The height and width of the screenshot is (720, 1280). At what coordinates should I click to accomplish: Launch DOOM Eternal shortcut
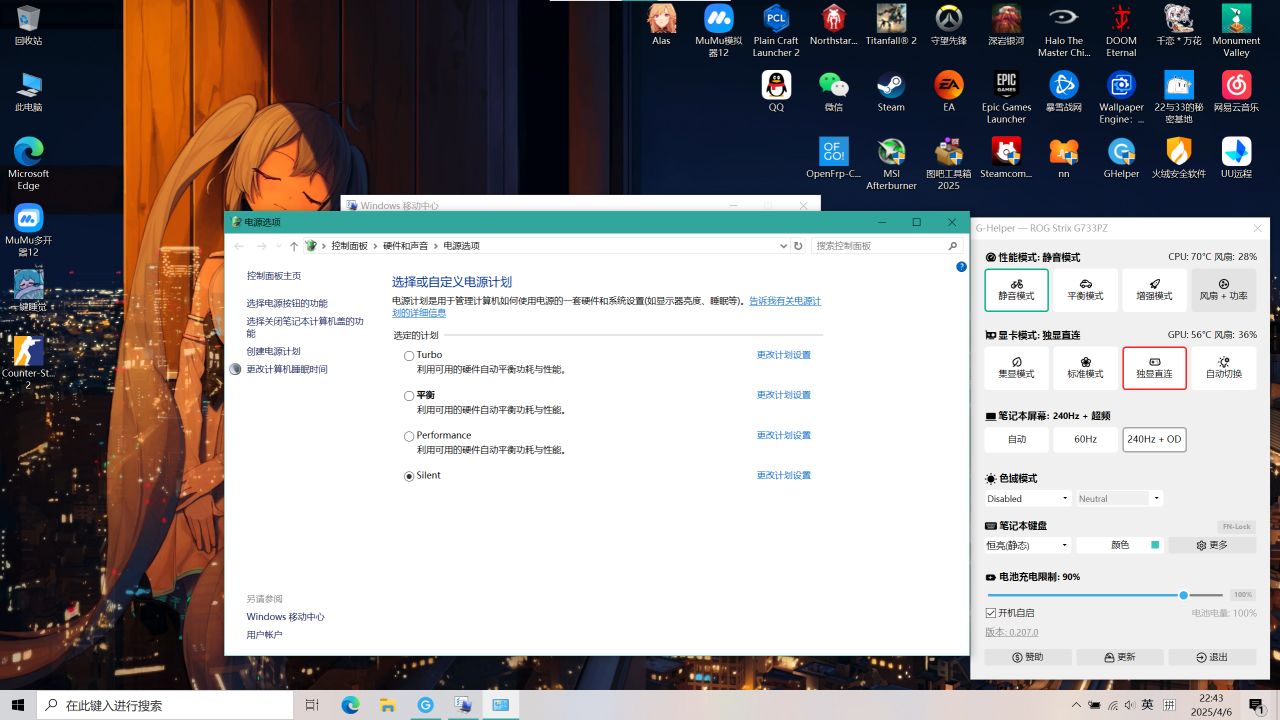[x=1121, y=31]
